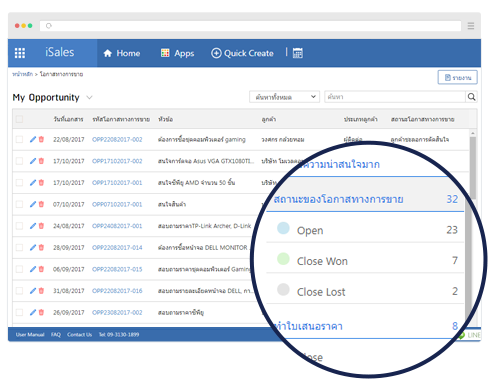Open the app grid launcher icon
The width and height of the screenshot is (488, 379).
tap(20, 53)
